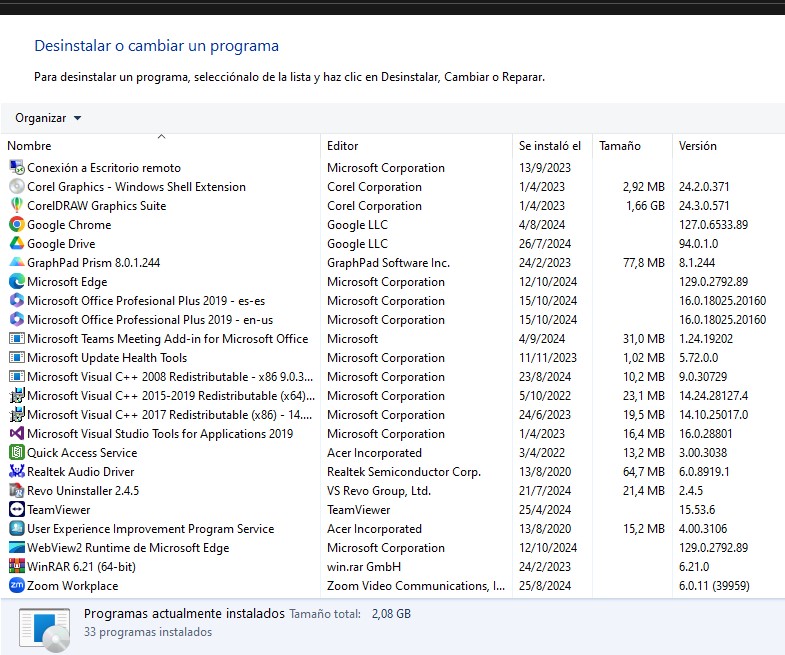Click the Visual C++ 2017 Redistributable icon

[17, 415]
